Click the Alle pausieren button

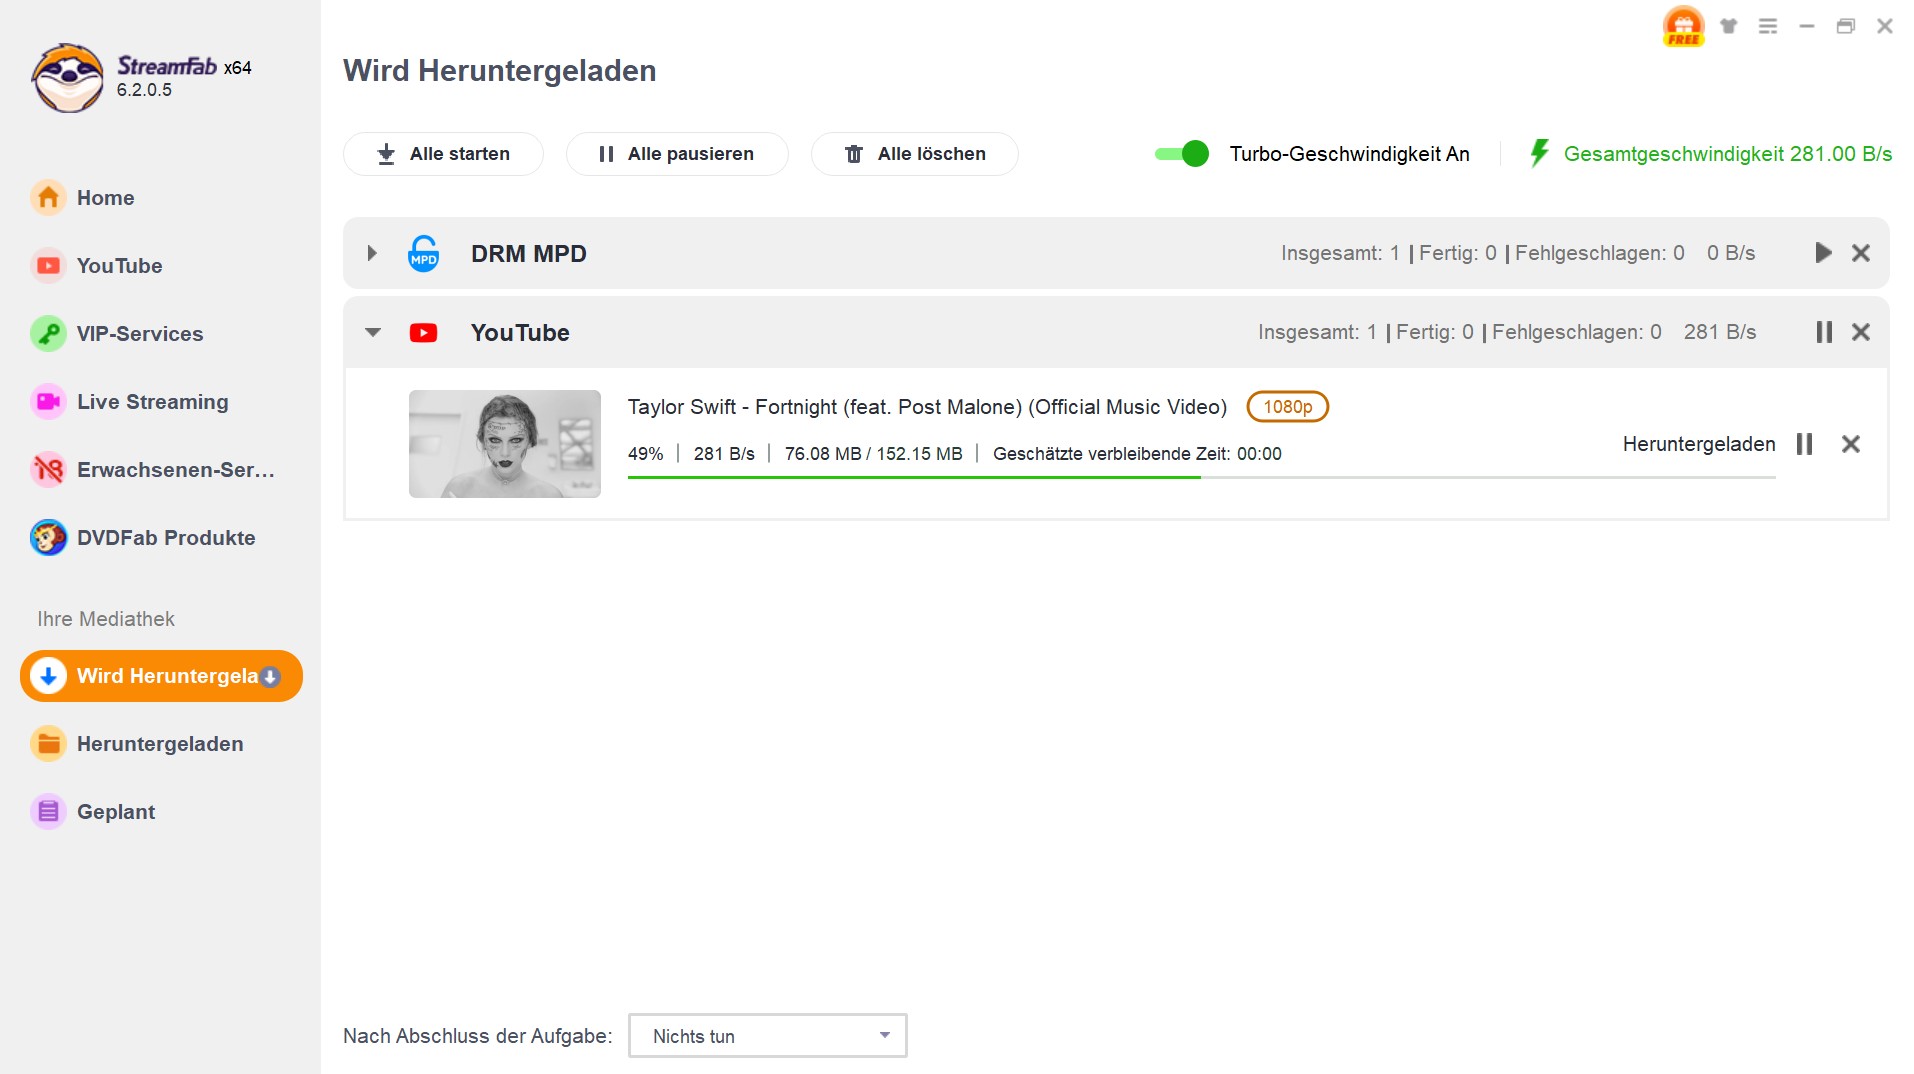click(677, 154)
